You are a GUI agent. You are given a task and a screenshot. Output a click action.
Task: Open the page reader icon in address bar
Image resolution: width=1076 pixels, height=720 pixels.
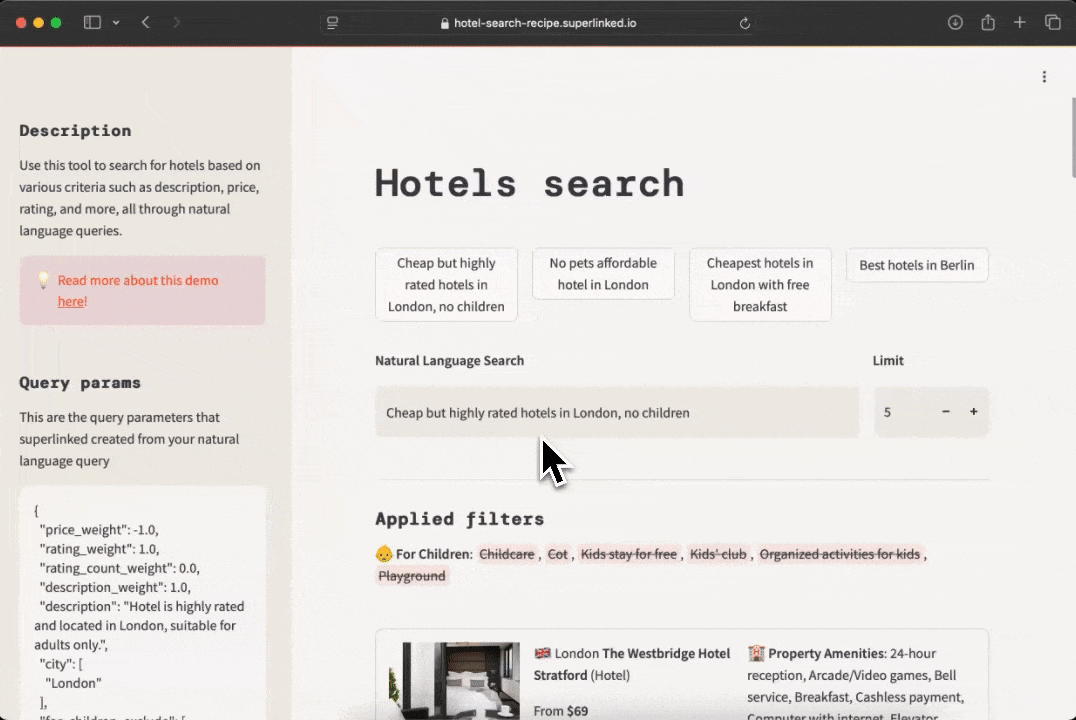pyautogui.click(x=333, y=23)
